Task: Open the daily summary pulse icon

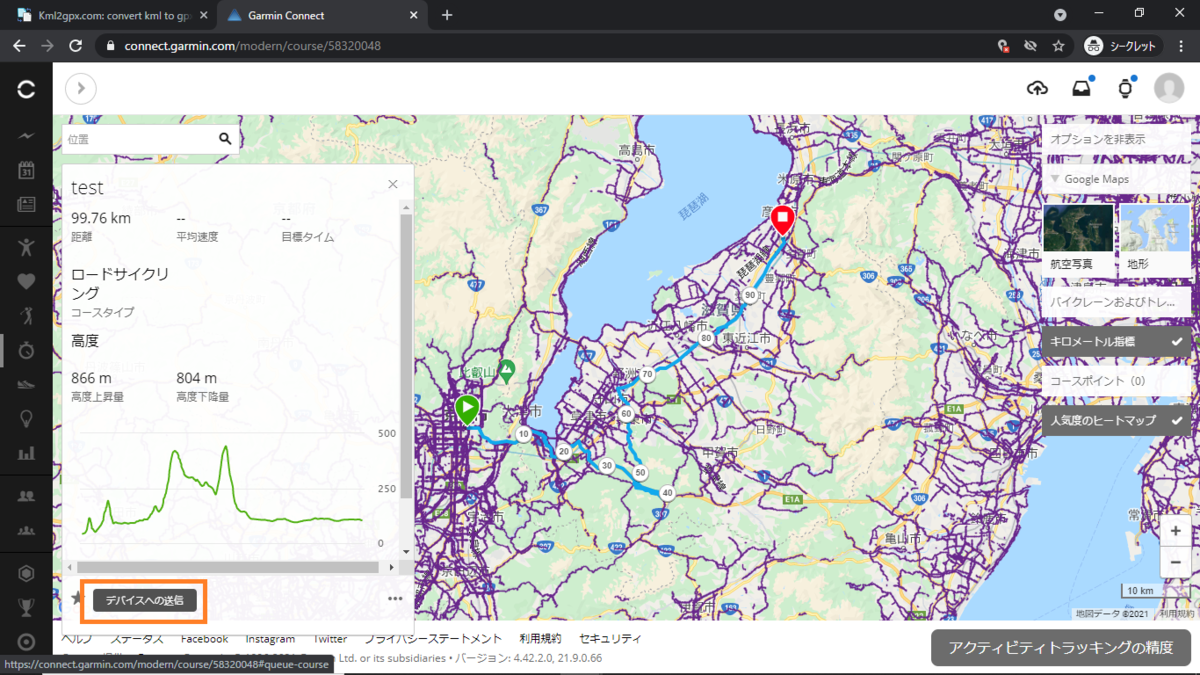Action: [27, 136]
